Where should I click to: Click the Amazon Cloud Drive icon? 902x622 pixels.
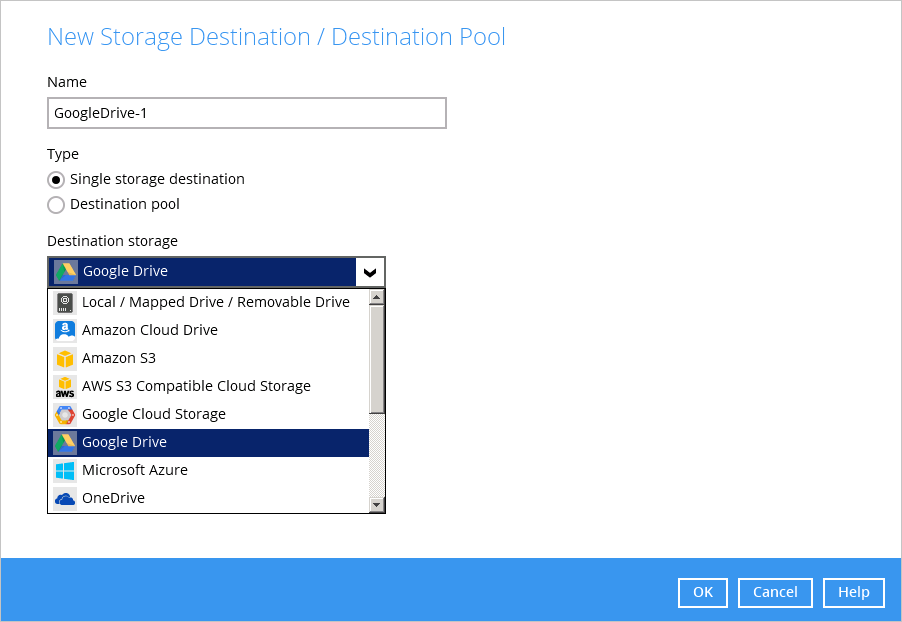pos(65,330)
